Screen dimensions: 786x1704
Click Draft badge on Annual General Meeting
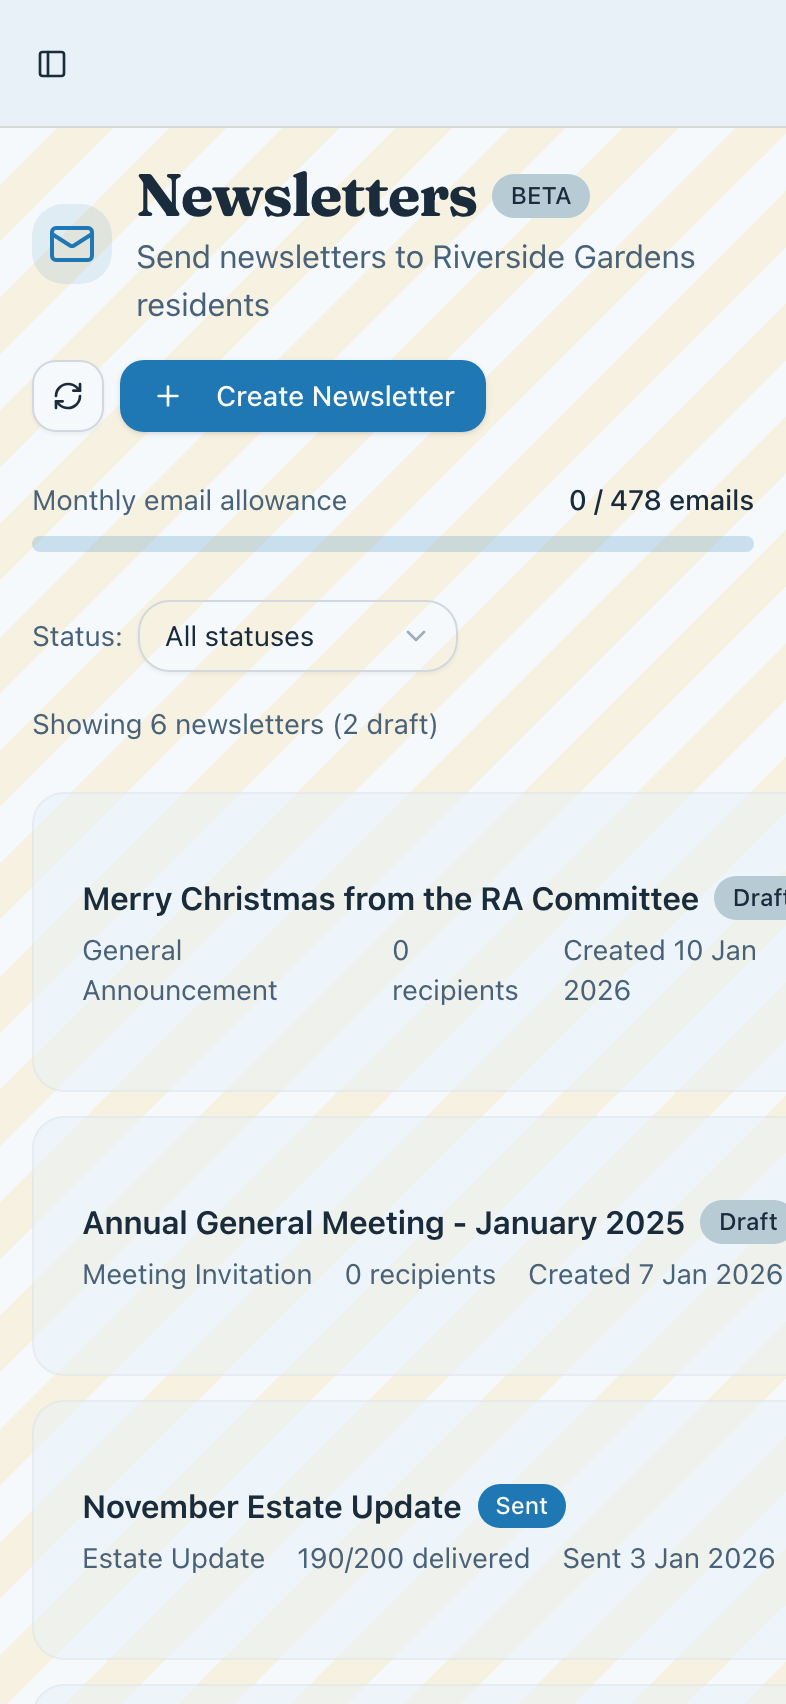click(x=746, y=1222)
